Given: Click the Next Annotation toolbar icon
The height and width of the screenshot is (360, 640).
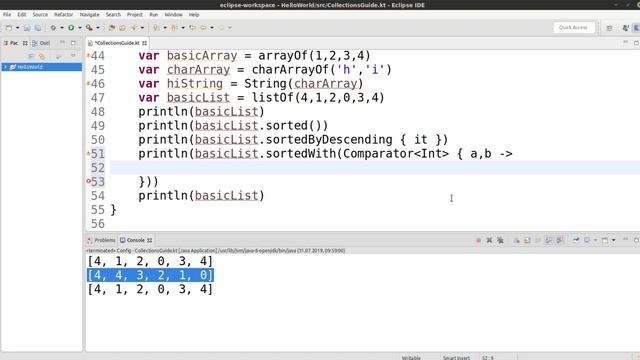Looking at the screenshot, I should [156, 28].
